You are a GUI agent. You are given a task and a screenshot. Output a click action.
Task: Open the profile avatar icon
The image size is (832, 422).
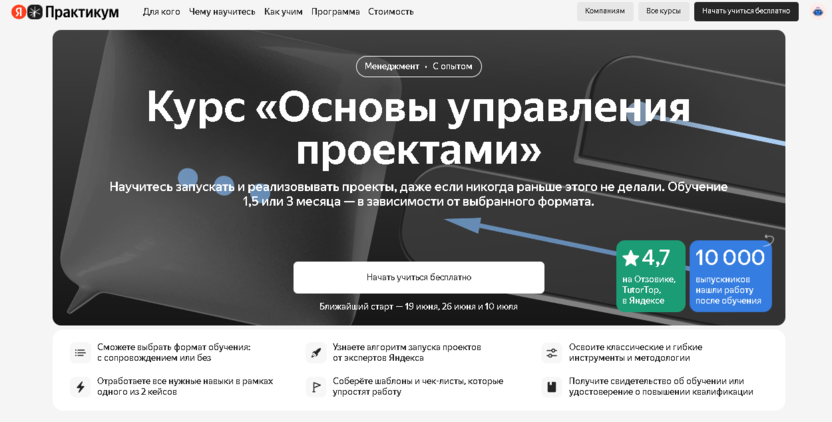818,11
